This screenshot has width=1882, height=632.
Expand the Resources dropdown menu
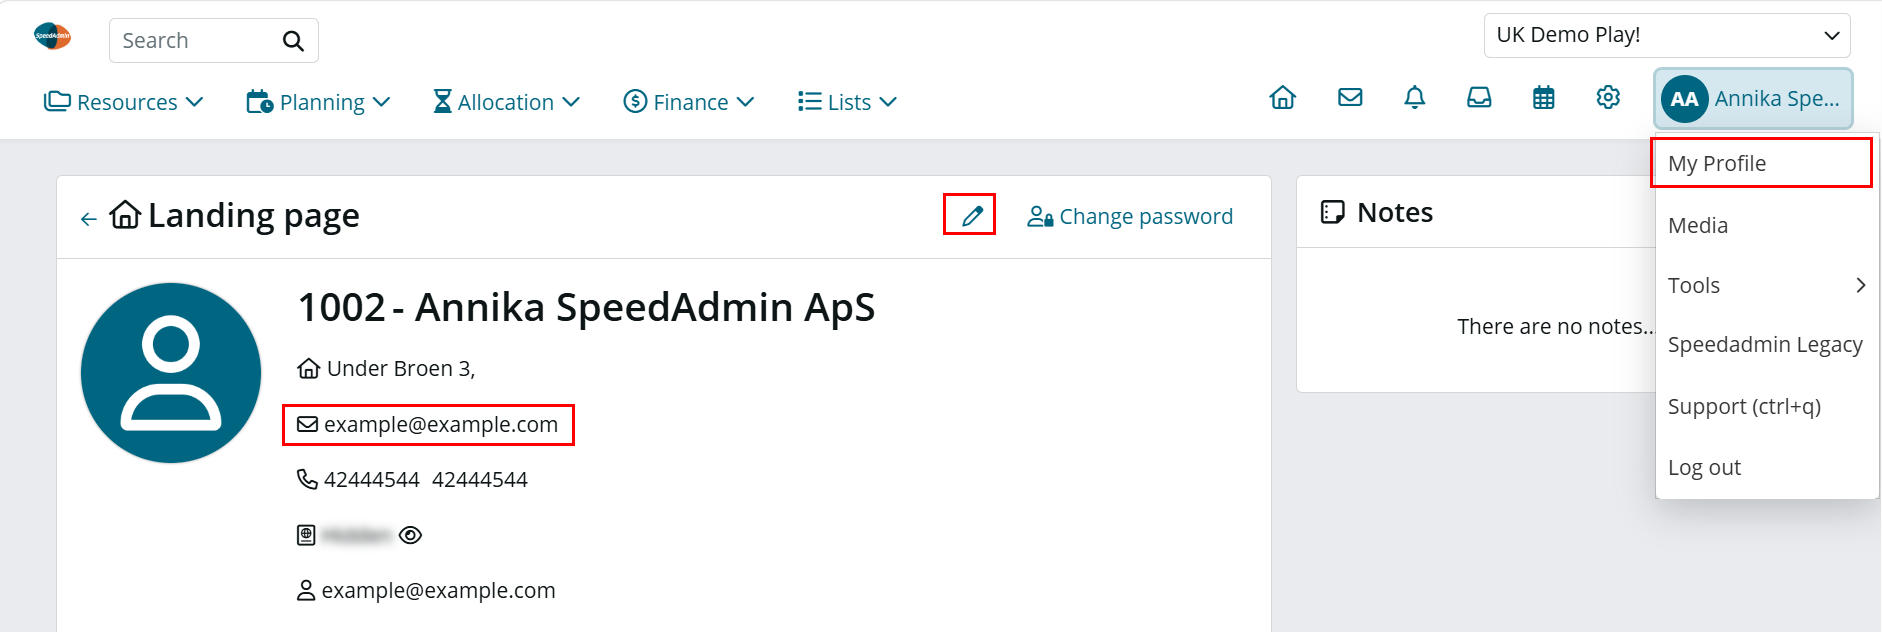point(124,102)
